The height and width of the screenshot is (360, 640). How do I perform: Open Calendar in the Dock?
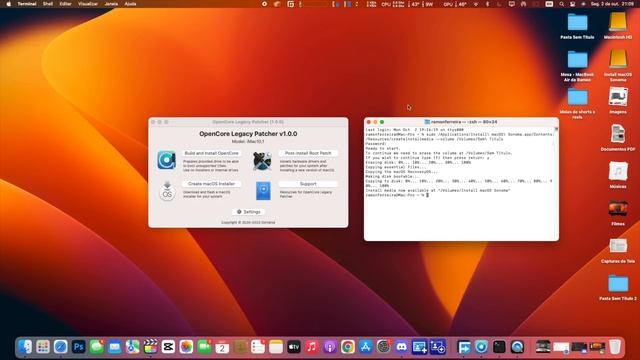pyautogui.click(x=222, y=347)
